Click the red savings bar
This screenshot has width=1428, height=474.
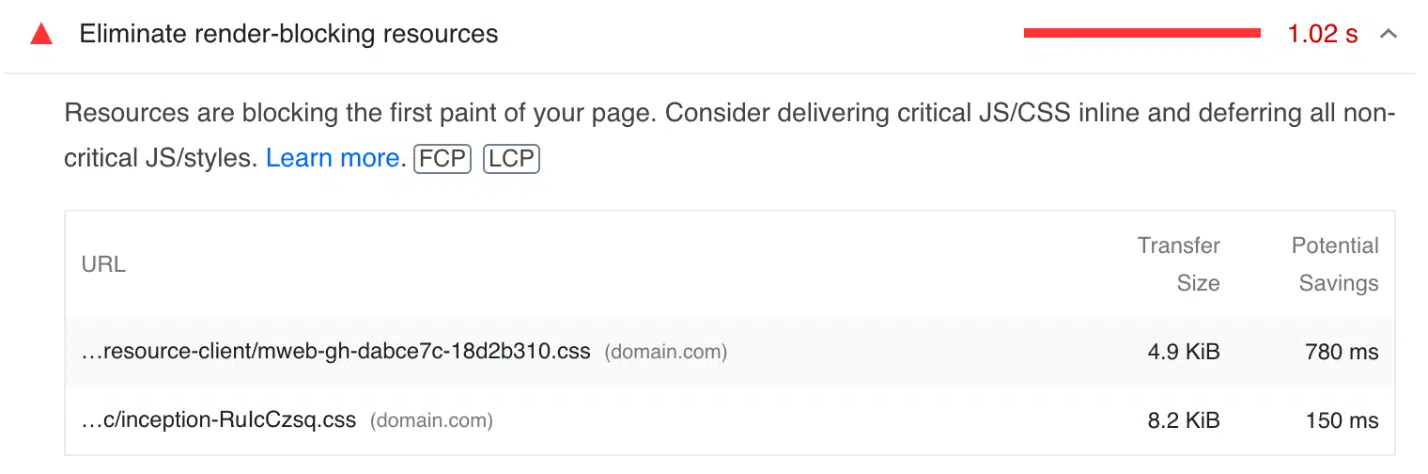tap(1141, 34)
